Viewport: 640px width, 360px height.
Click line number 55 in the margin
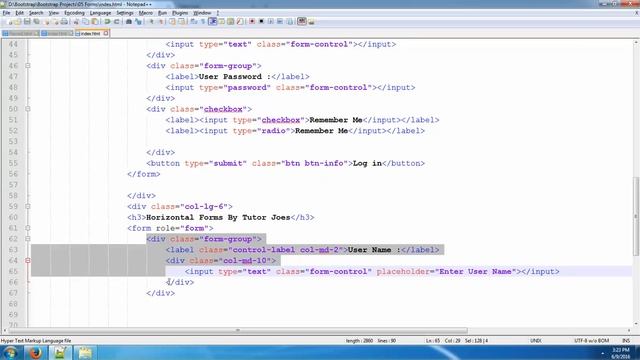(x=13, y=163)
